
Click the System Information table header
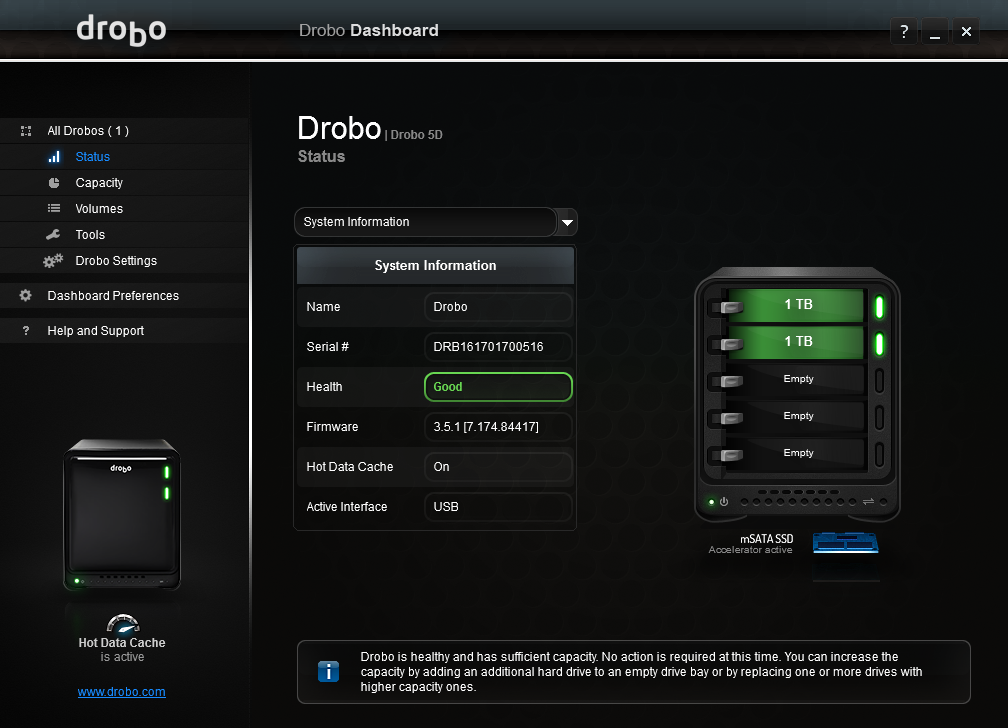(x=435, y=266)
